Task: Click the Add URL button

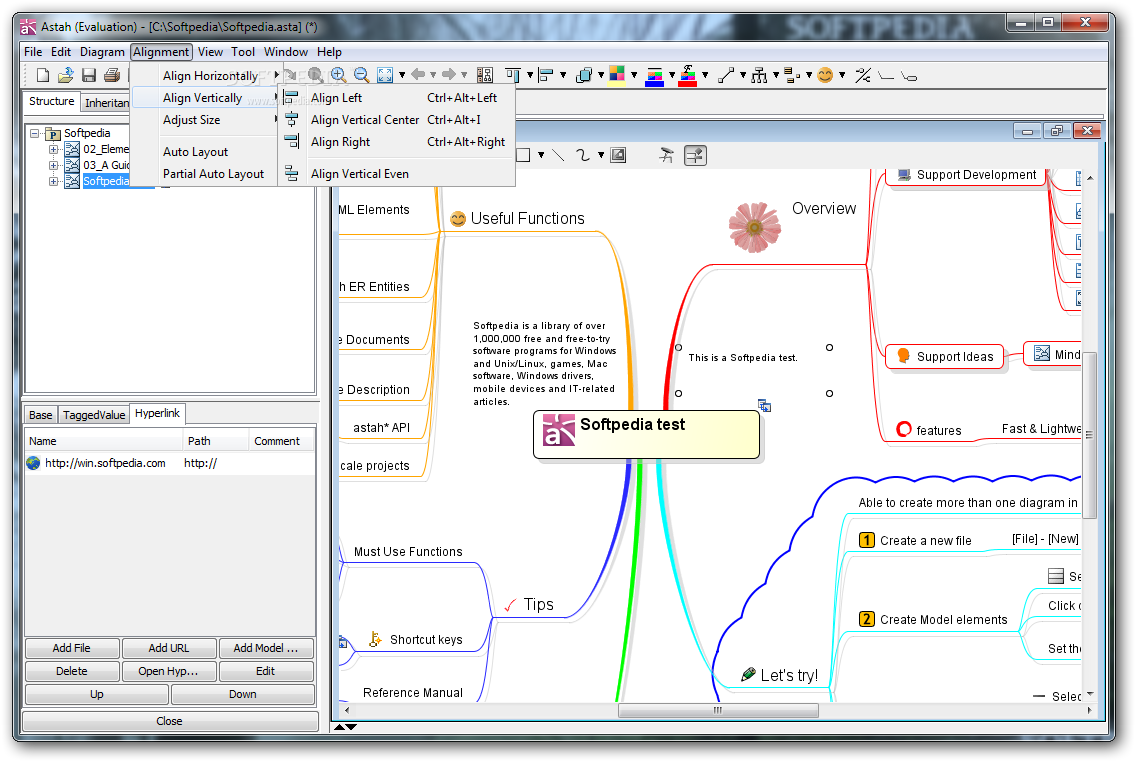Action: 169,648
